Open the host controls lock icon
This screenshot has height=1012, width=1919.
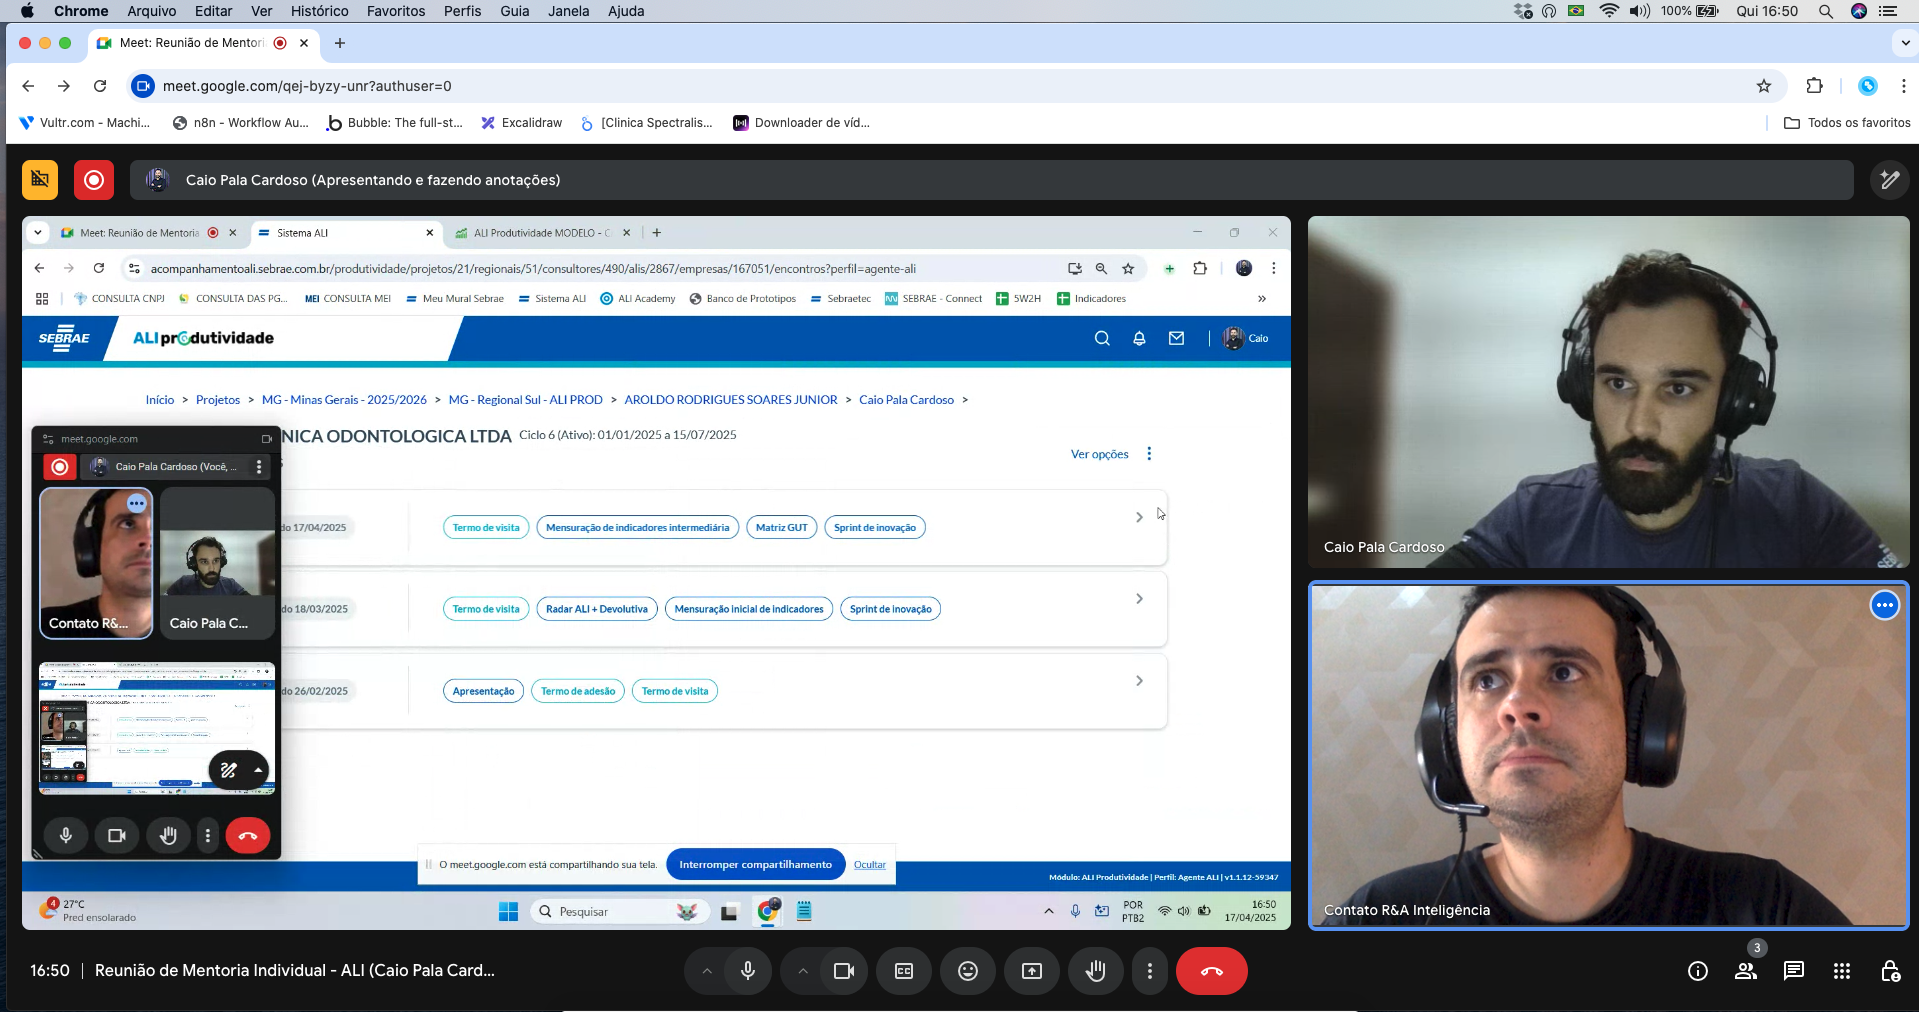(1890, 971)
